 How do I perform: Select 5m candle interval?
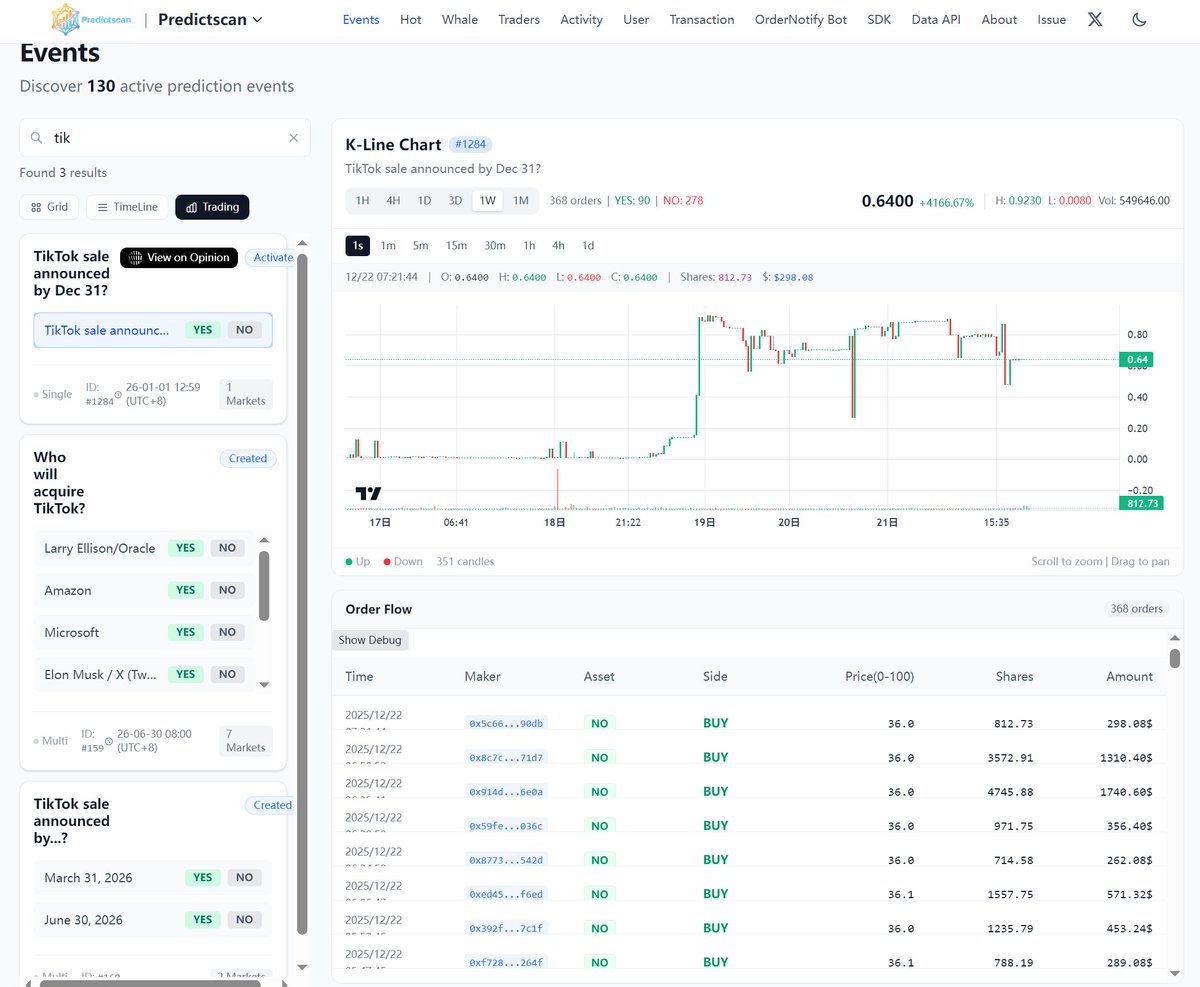(420, 245)
